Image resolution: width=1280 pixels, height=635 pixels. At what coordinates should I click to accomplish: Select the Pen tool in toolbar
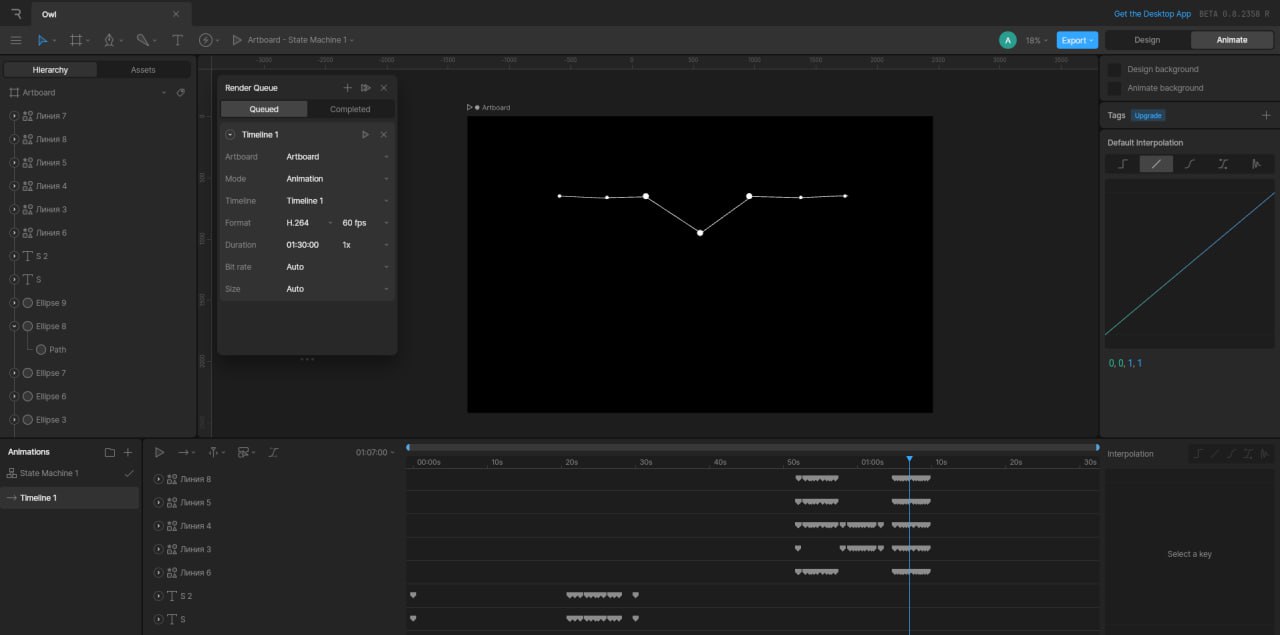[108, 40]
